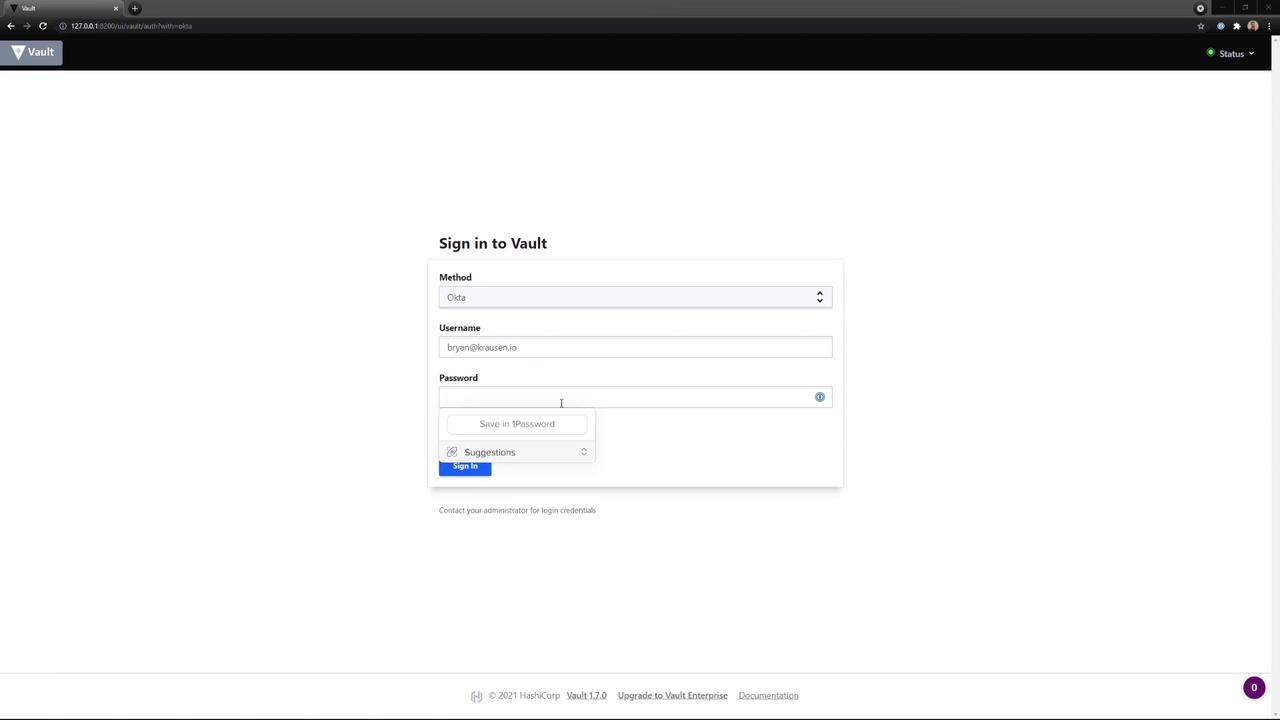Click the purple notification badge at bottom right

1254,688
